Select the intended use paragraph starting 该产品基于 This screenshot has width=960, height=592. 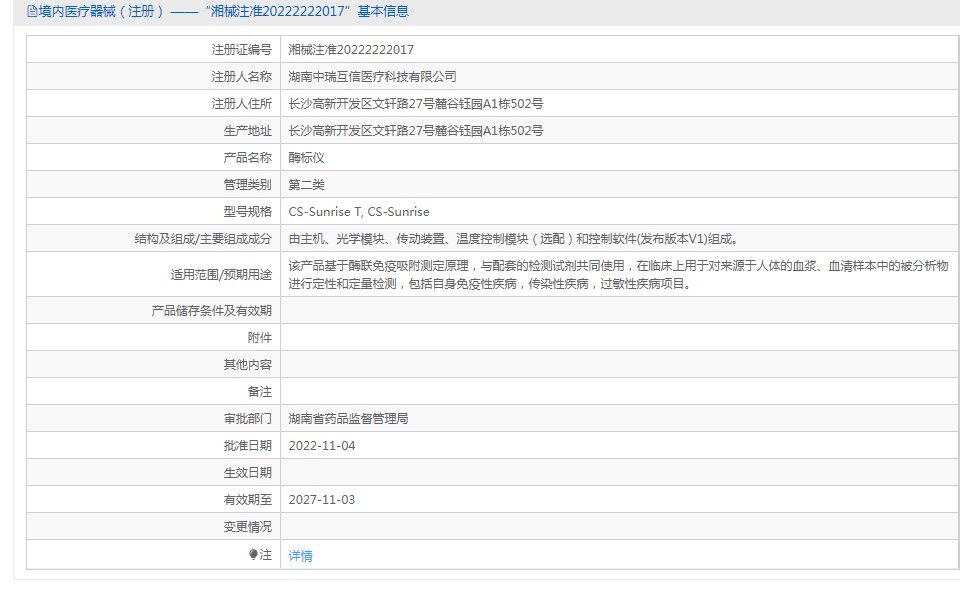point(618,274)
